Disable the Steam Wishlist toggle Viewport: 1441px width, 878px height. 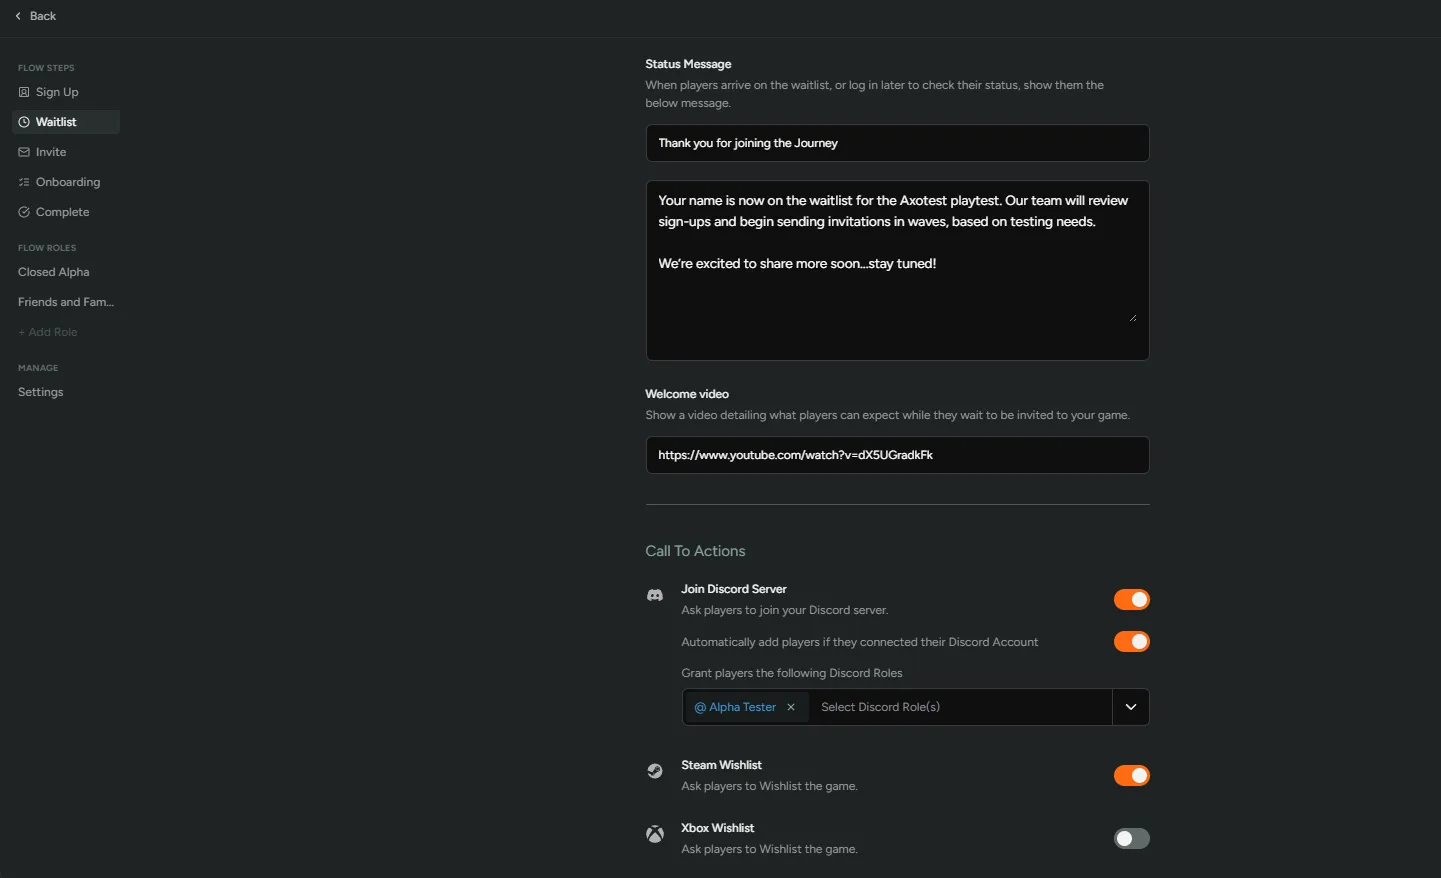tap(1131, 775)
